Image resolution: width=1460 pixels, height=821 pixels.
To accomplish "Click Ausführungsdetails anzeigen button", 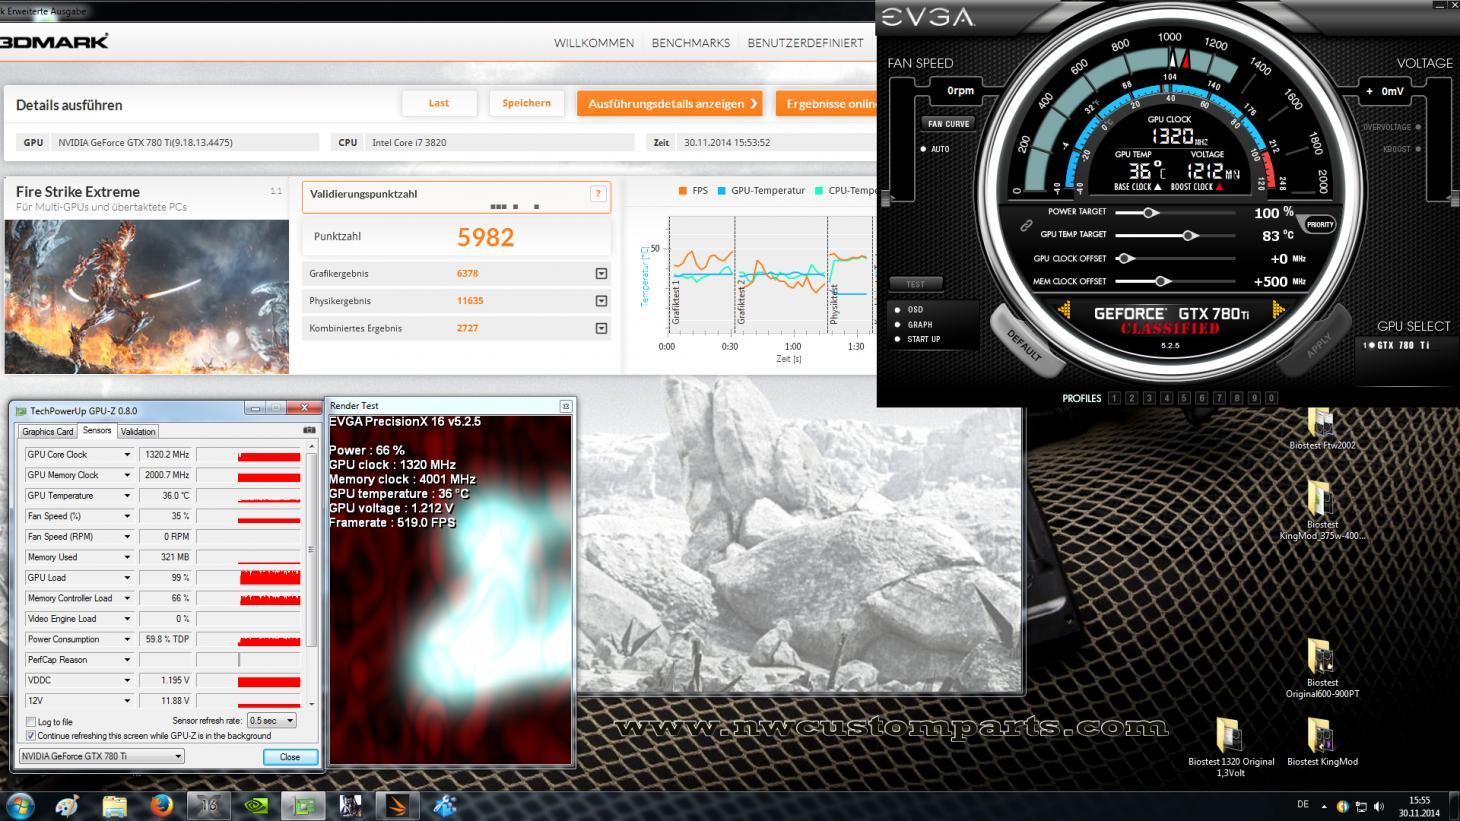I will (670, 103).
